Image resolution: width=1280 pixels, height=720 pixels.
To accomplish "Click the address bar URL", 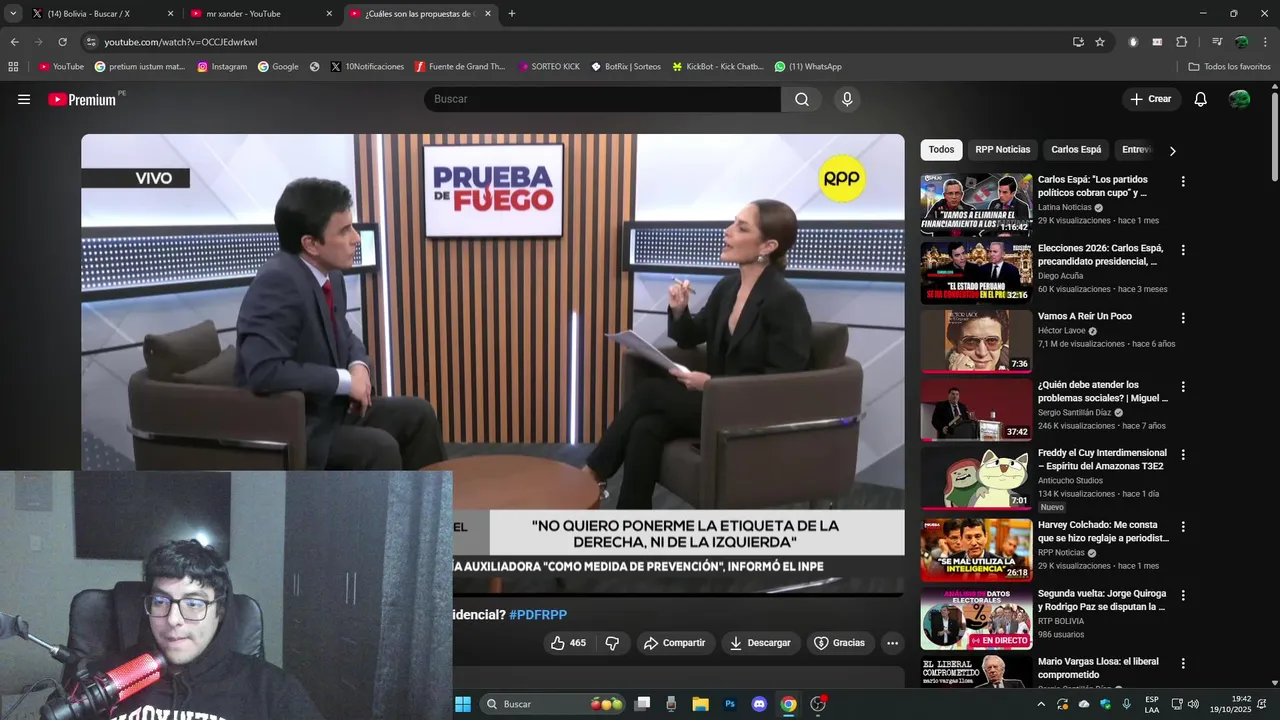I will click(x=181, y=42).
